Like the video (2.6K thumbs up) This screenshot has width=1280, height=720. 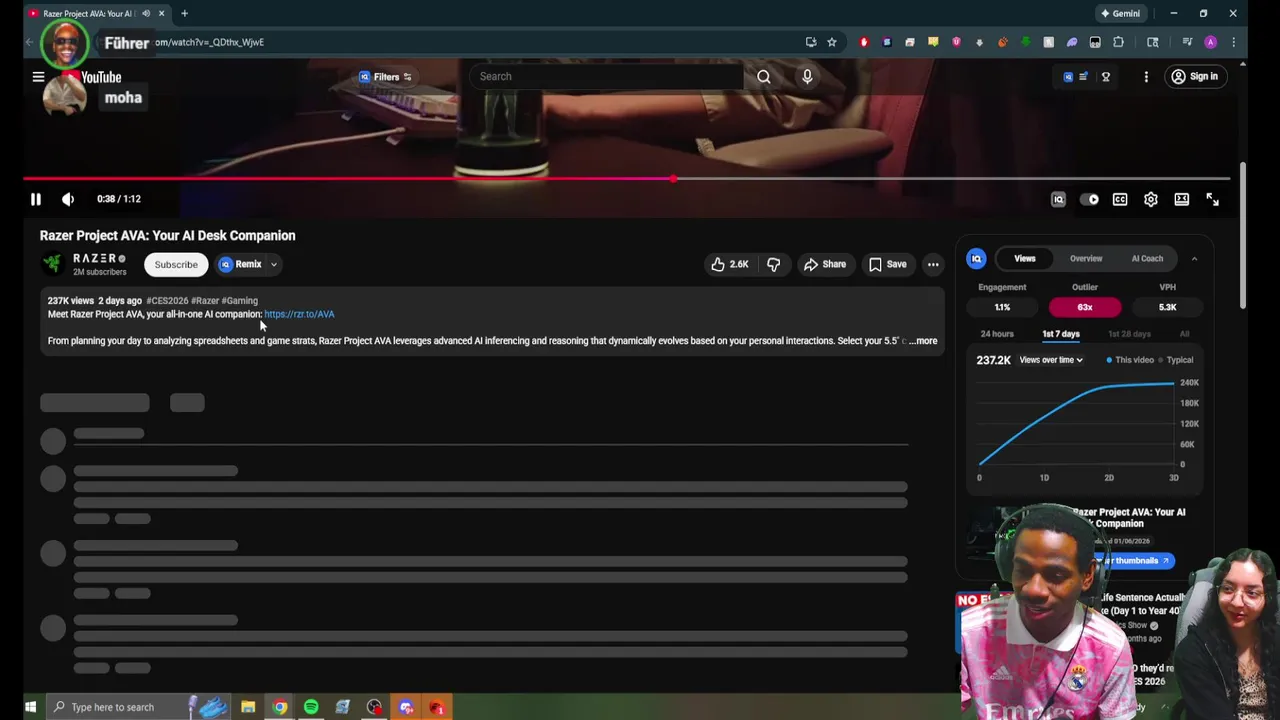point(729,264)
